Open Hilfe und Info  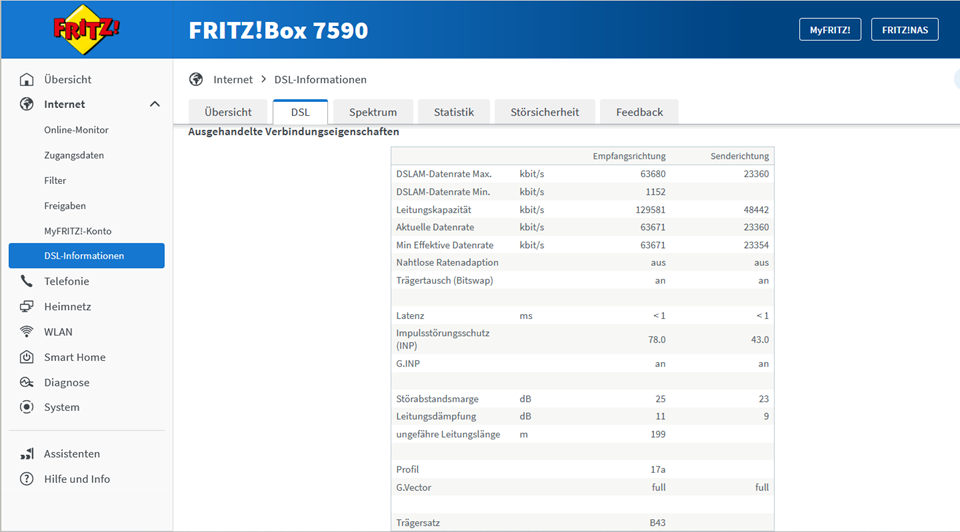point(77,479)
